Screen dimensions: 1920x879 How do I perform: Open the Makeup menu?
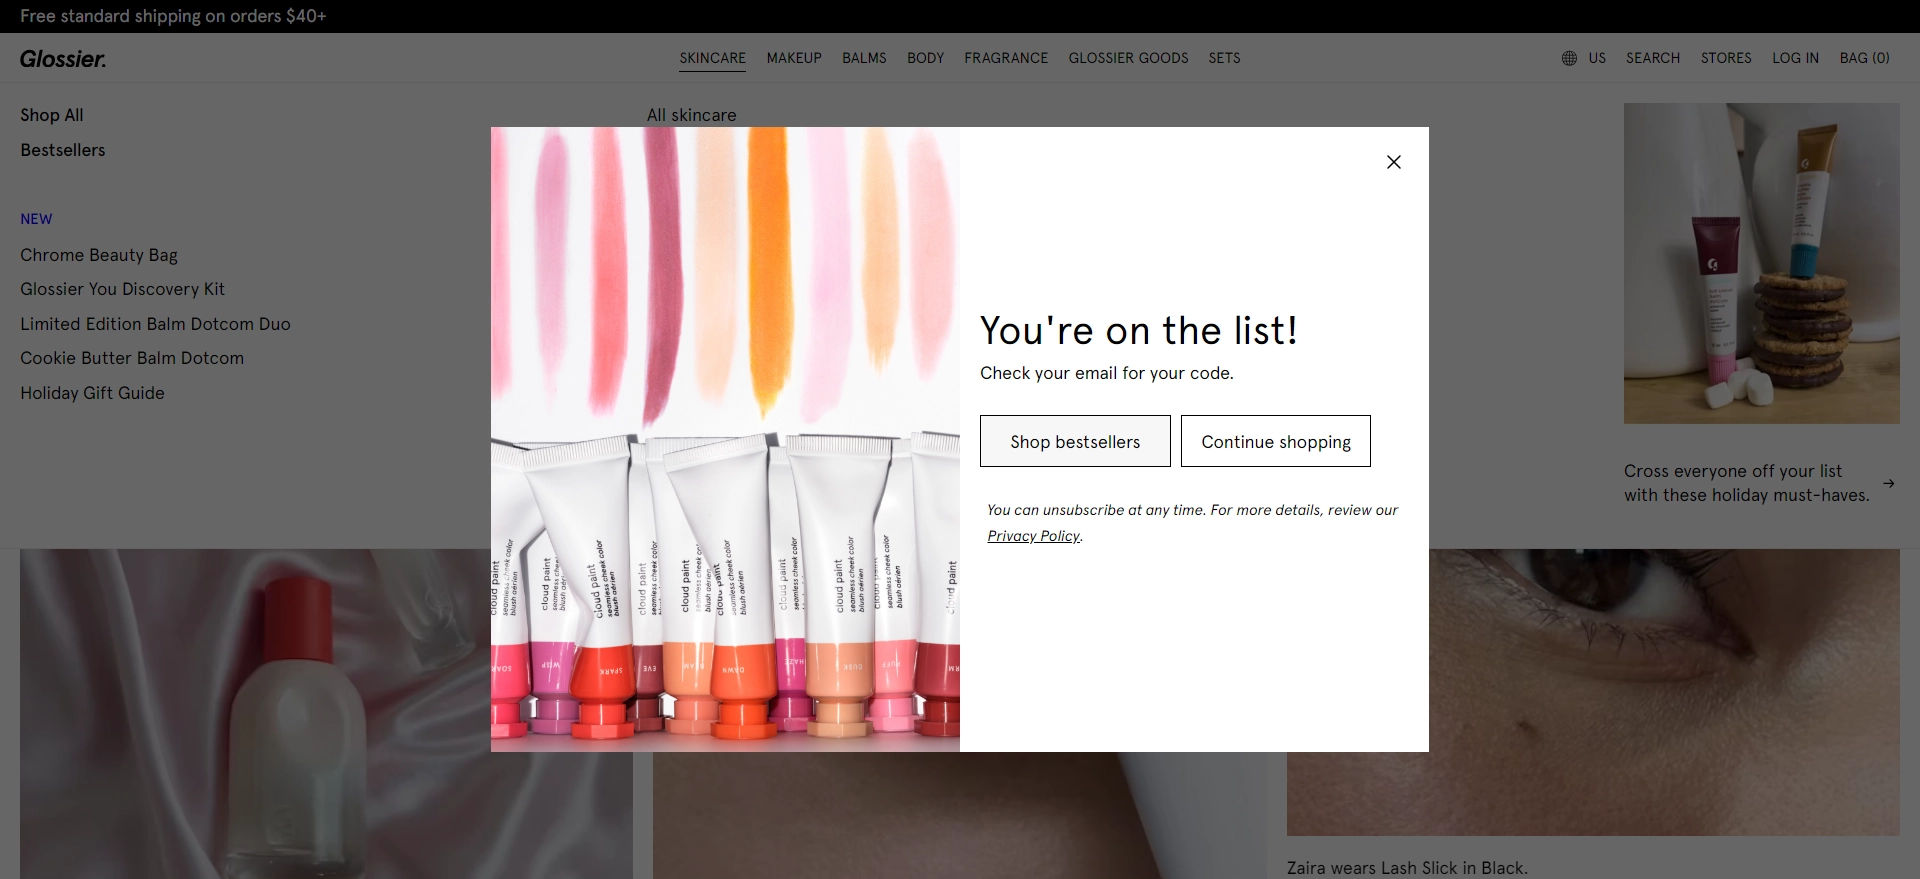[x=794, y=58]
